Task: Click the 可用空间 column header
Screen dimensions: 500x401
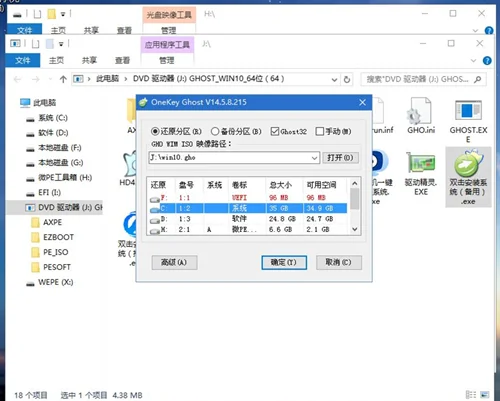Action: (324, 185)
